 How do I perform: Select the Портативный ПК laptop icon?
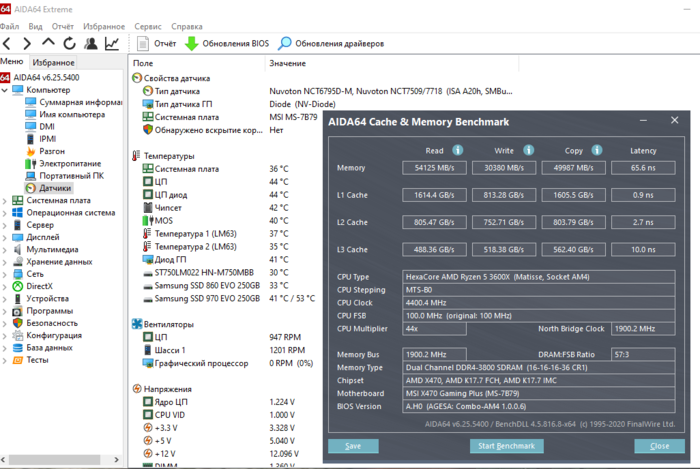tap(30, 176)
